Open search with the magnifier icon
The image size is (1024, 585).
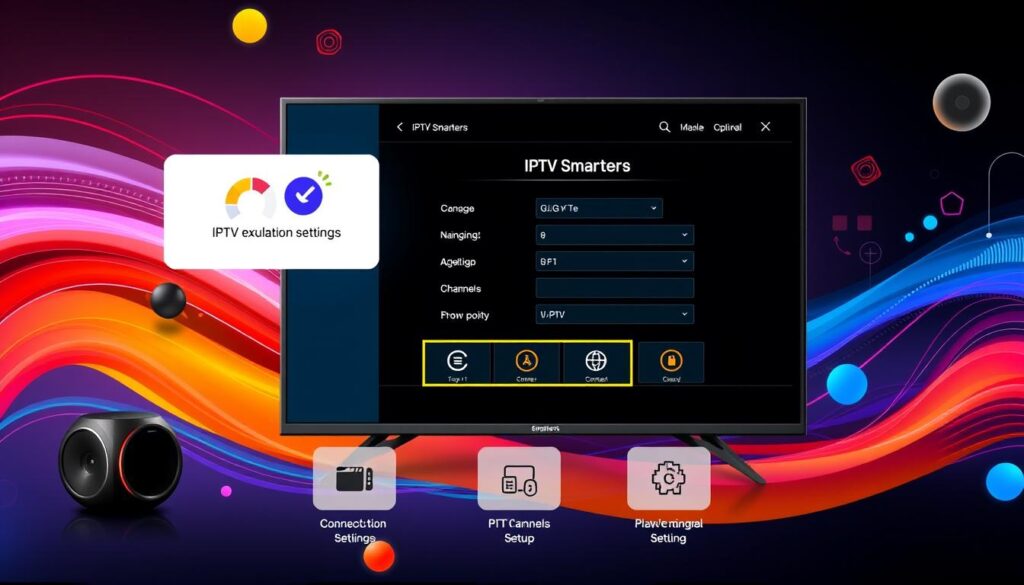click(664, 127)
